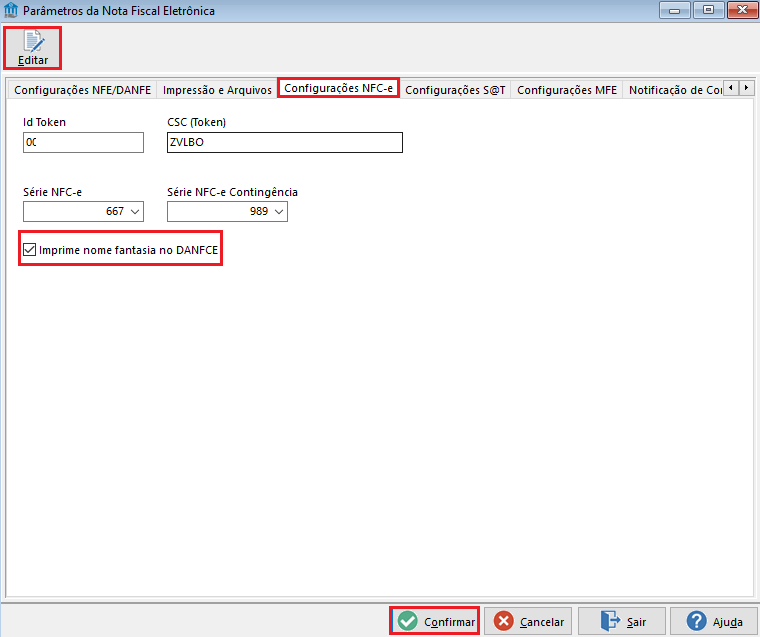760x637 pixels.
Task: Open the Configurações S@T tab
Action: [x=455, y=90]
